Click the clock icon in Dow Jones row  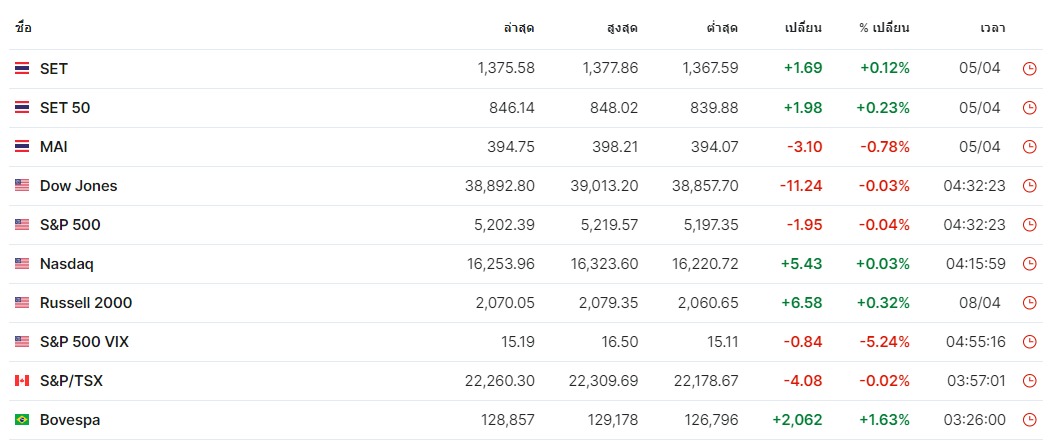tap(1029, 186)
